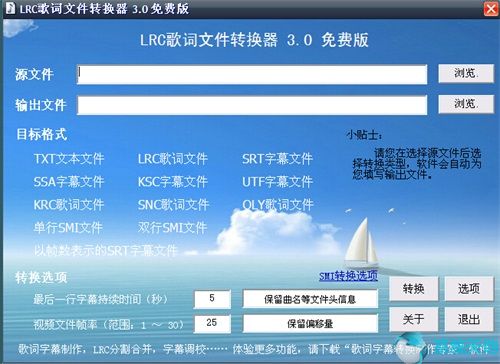Toggle 保留偏移量 option

(310, 323)
